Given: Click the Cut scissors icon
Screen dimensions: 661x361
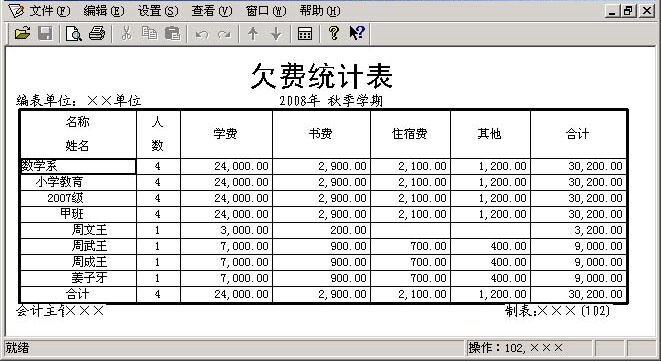Looking at the screenshot, I should tap(126, 33).
